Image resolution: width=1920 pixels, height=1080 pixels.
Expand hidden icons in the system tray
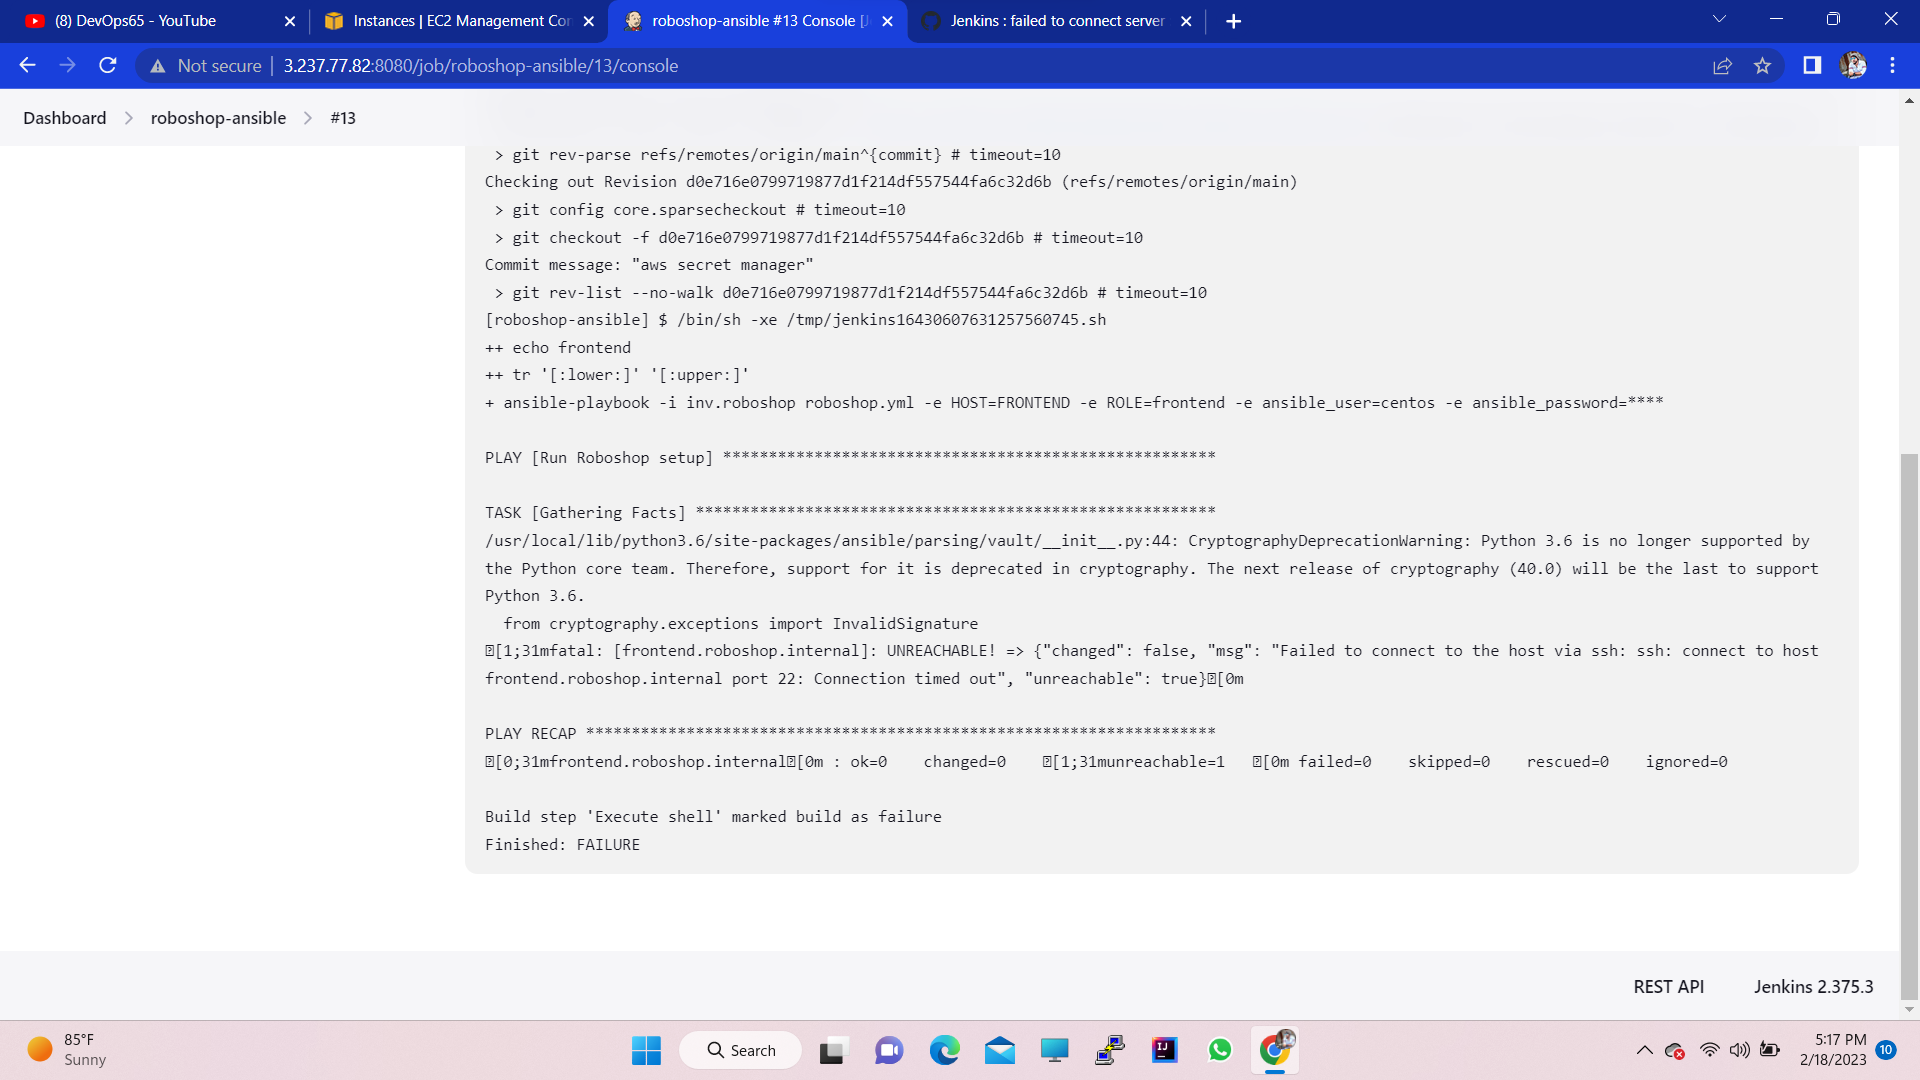1643,1050
